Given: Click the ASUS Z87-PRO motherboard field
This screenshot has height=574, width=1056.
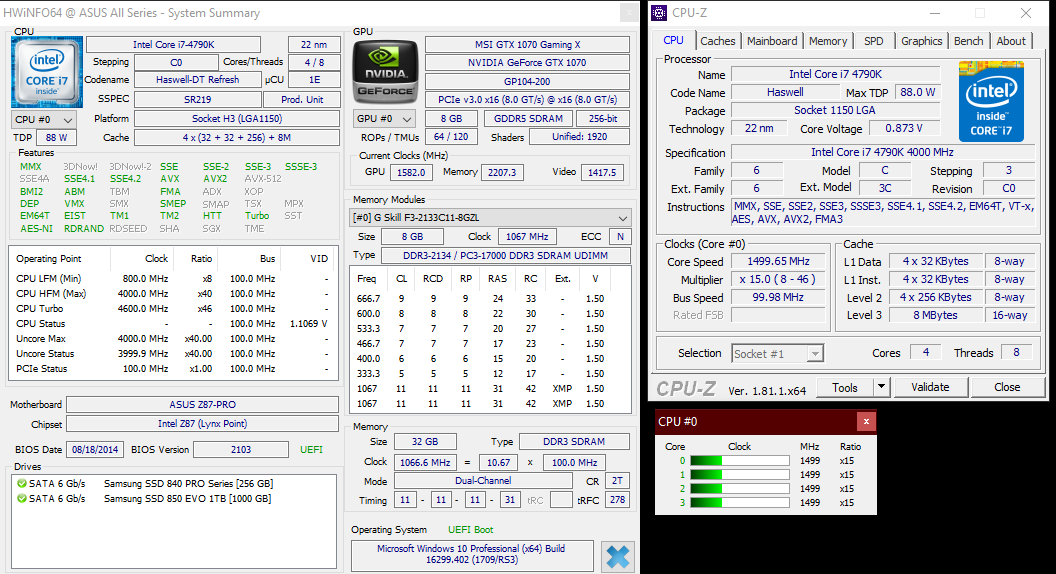Looking at the screenshot, I should click(x=202, y=405).
